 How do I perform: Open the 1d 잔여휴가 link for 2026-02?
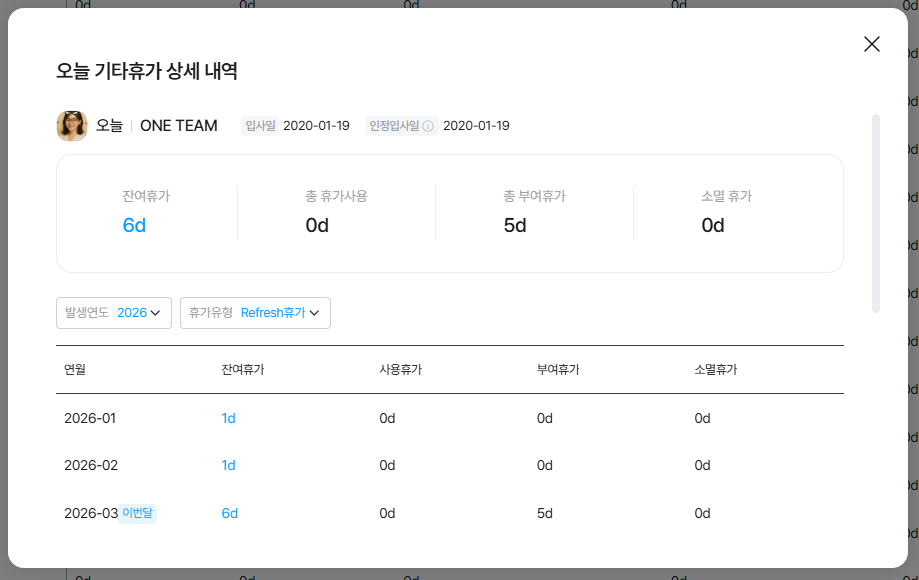coord(228,465)
